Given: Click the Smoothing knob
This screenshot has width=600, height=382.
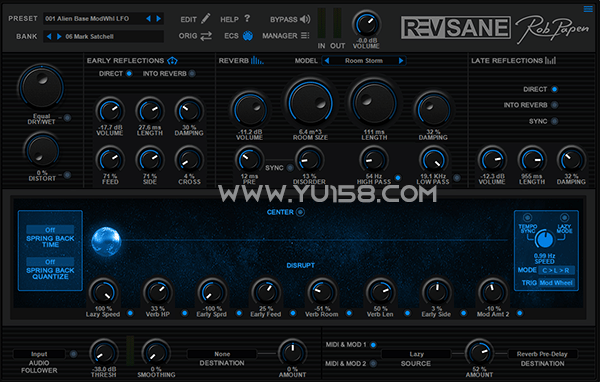Looking at the screenshot, I should [156, 353].
